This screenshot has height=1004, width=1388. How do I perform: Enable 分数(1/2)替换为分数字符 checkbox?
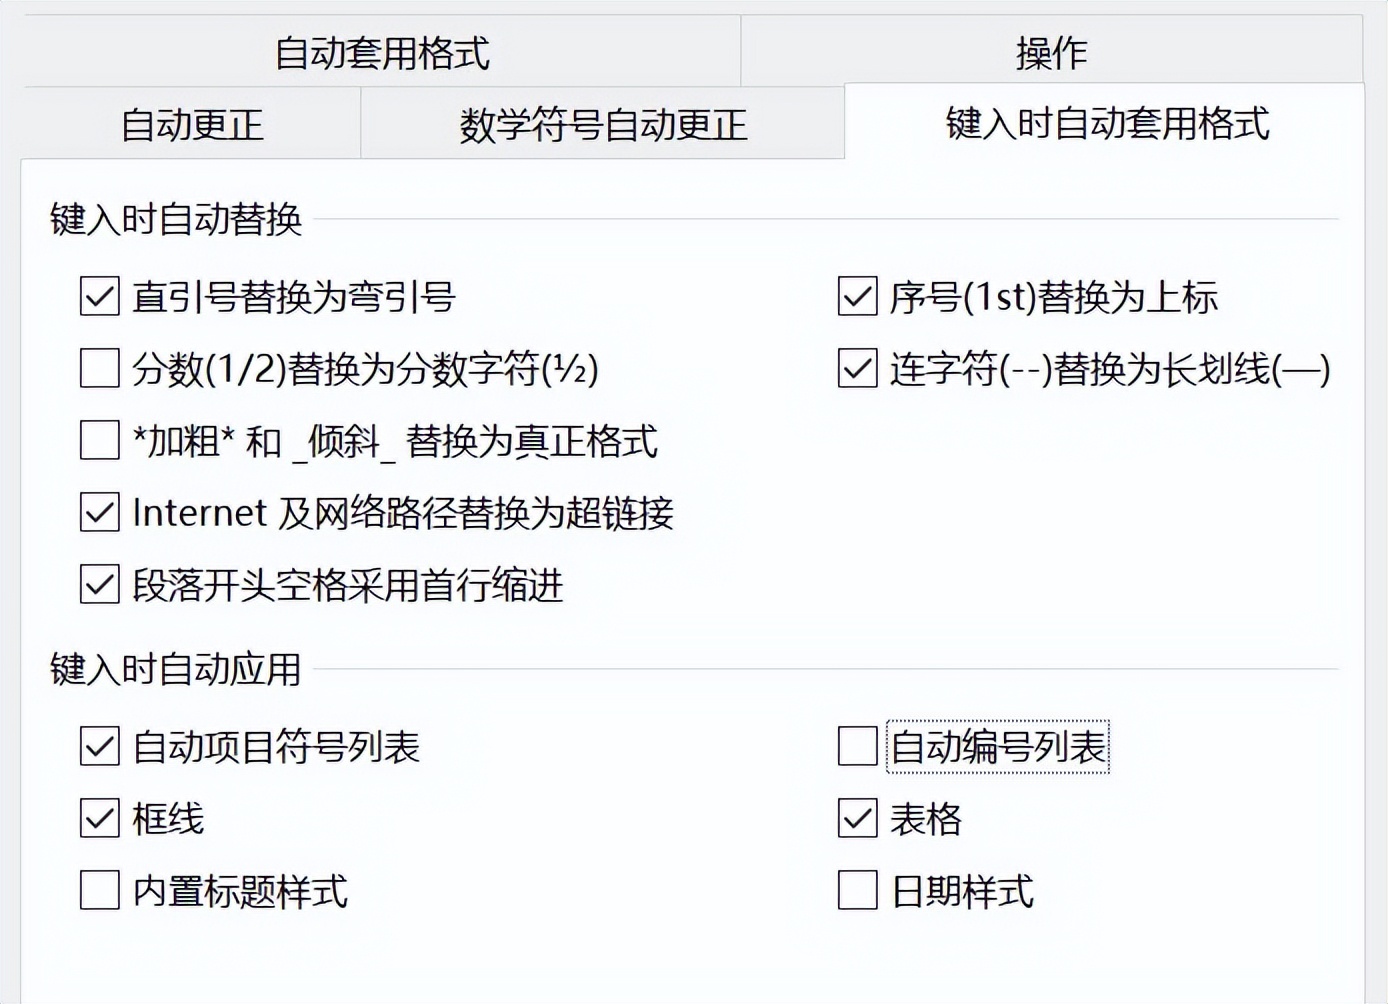point(100,368)
